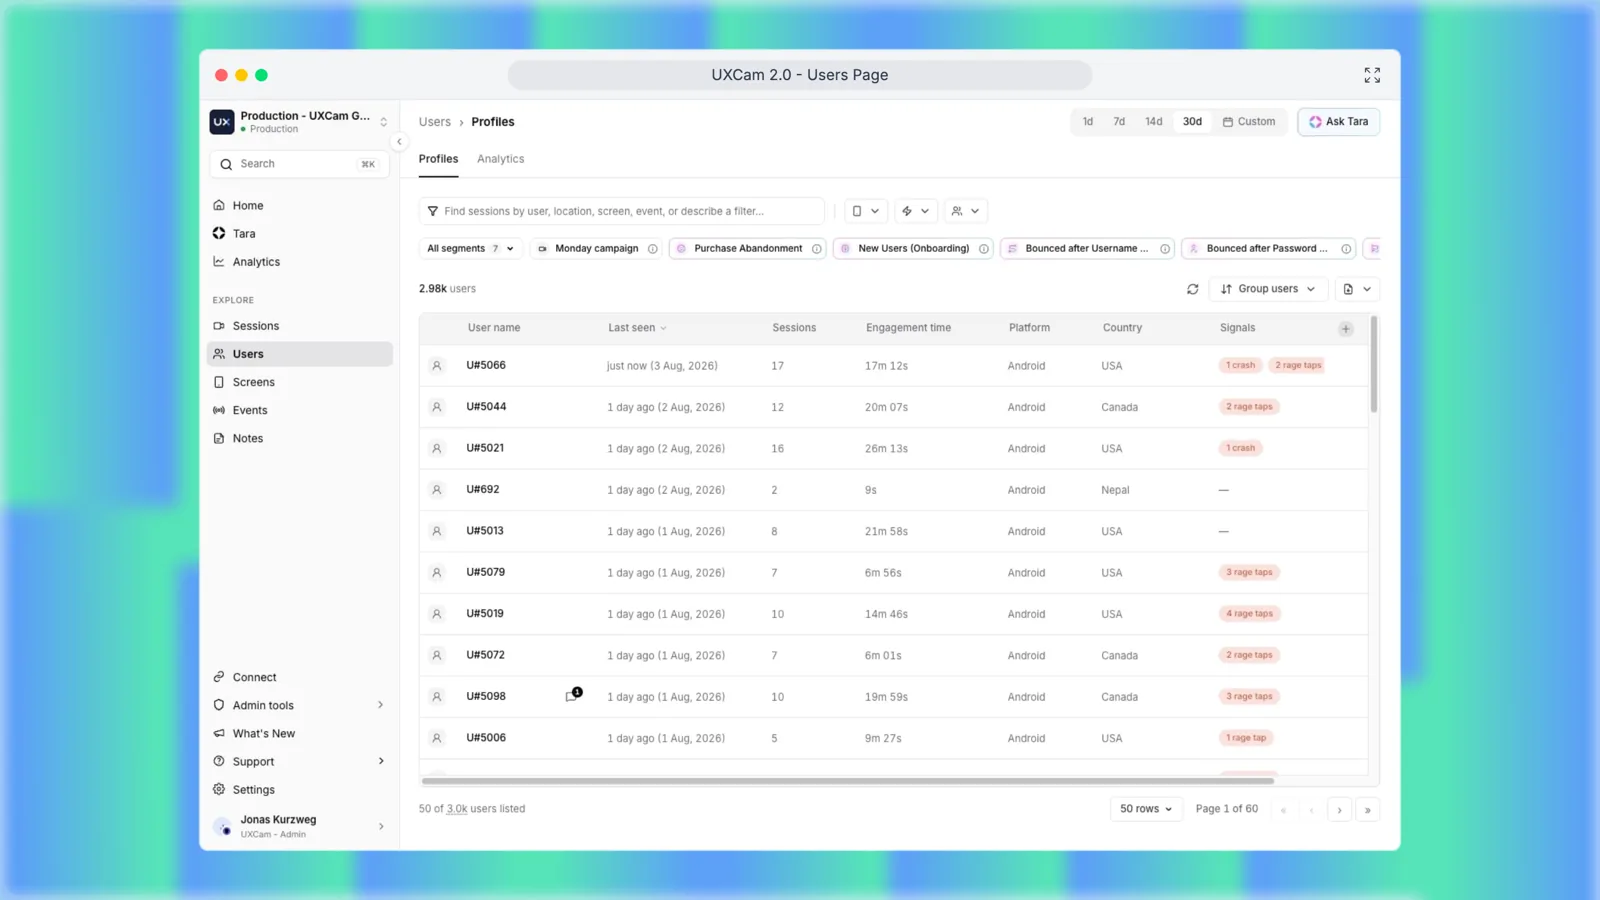Open Tara from the sidebar icon
This screenshot has width=1600, height=900.
(219, 233)
